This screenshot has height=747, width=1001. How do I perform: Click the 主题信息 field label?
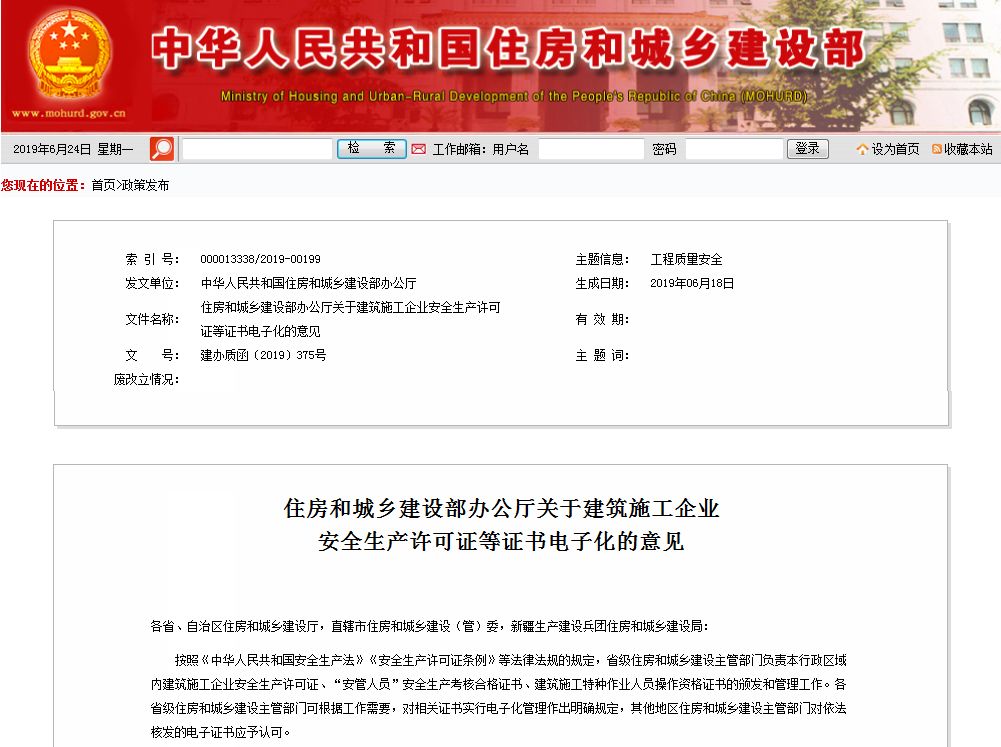[x=602, y=259]
